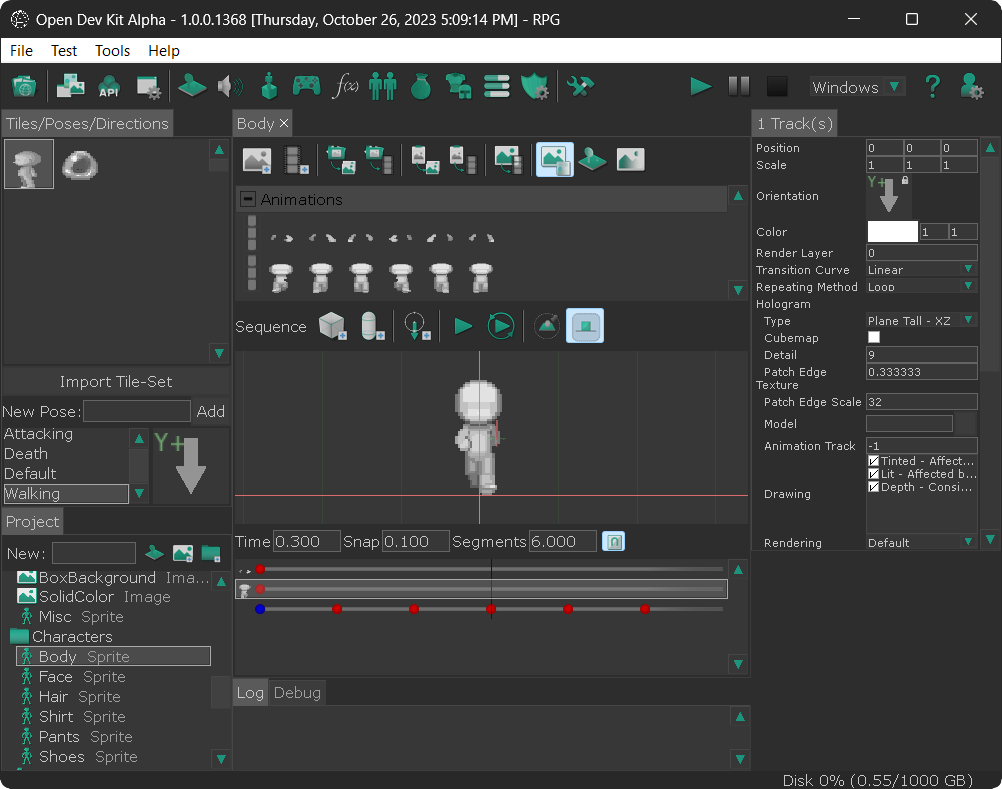Screen dimensions: 1002x789
Task: Click the Import Tile-Set button
Action: point(116,381)
